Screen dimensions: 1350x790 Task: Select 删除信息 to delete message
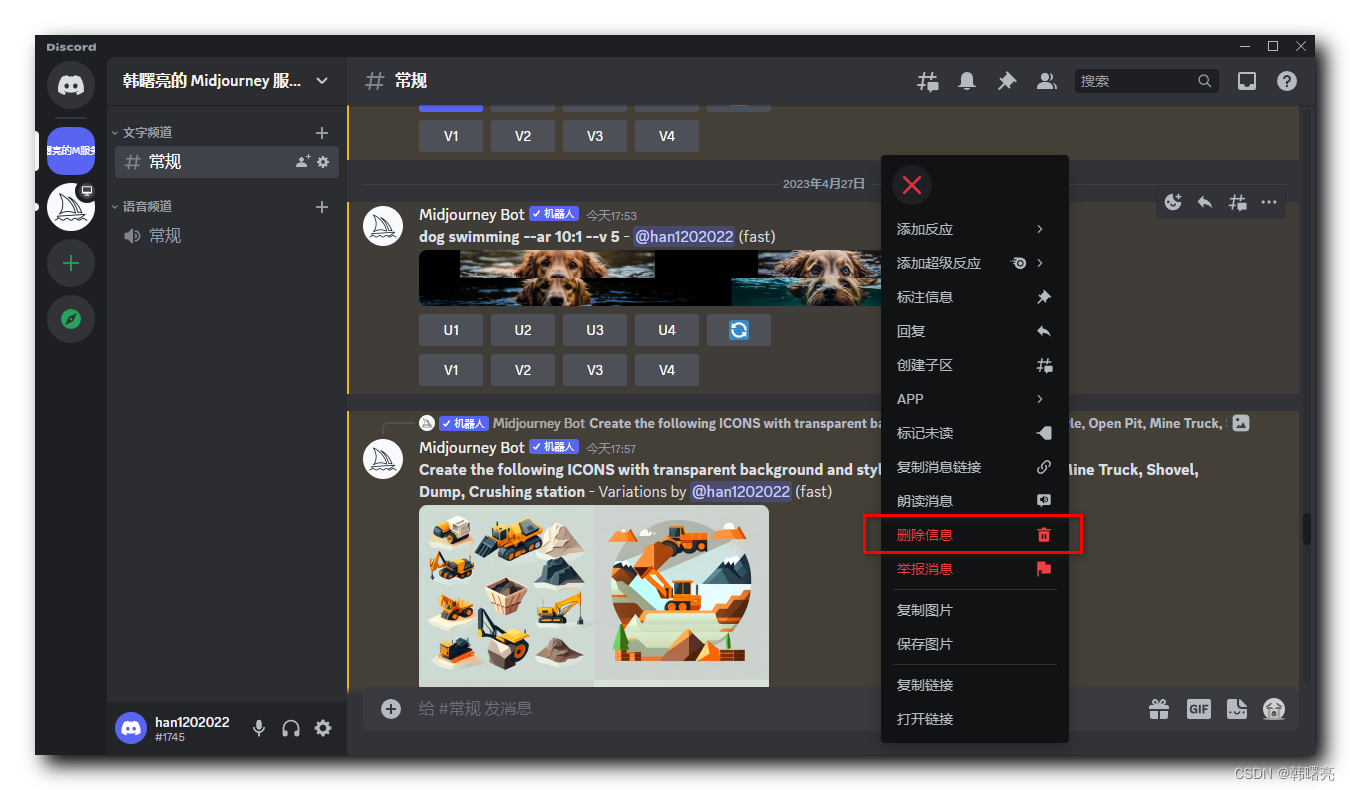click(x=974, y=535)
